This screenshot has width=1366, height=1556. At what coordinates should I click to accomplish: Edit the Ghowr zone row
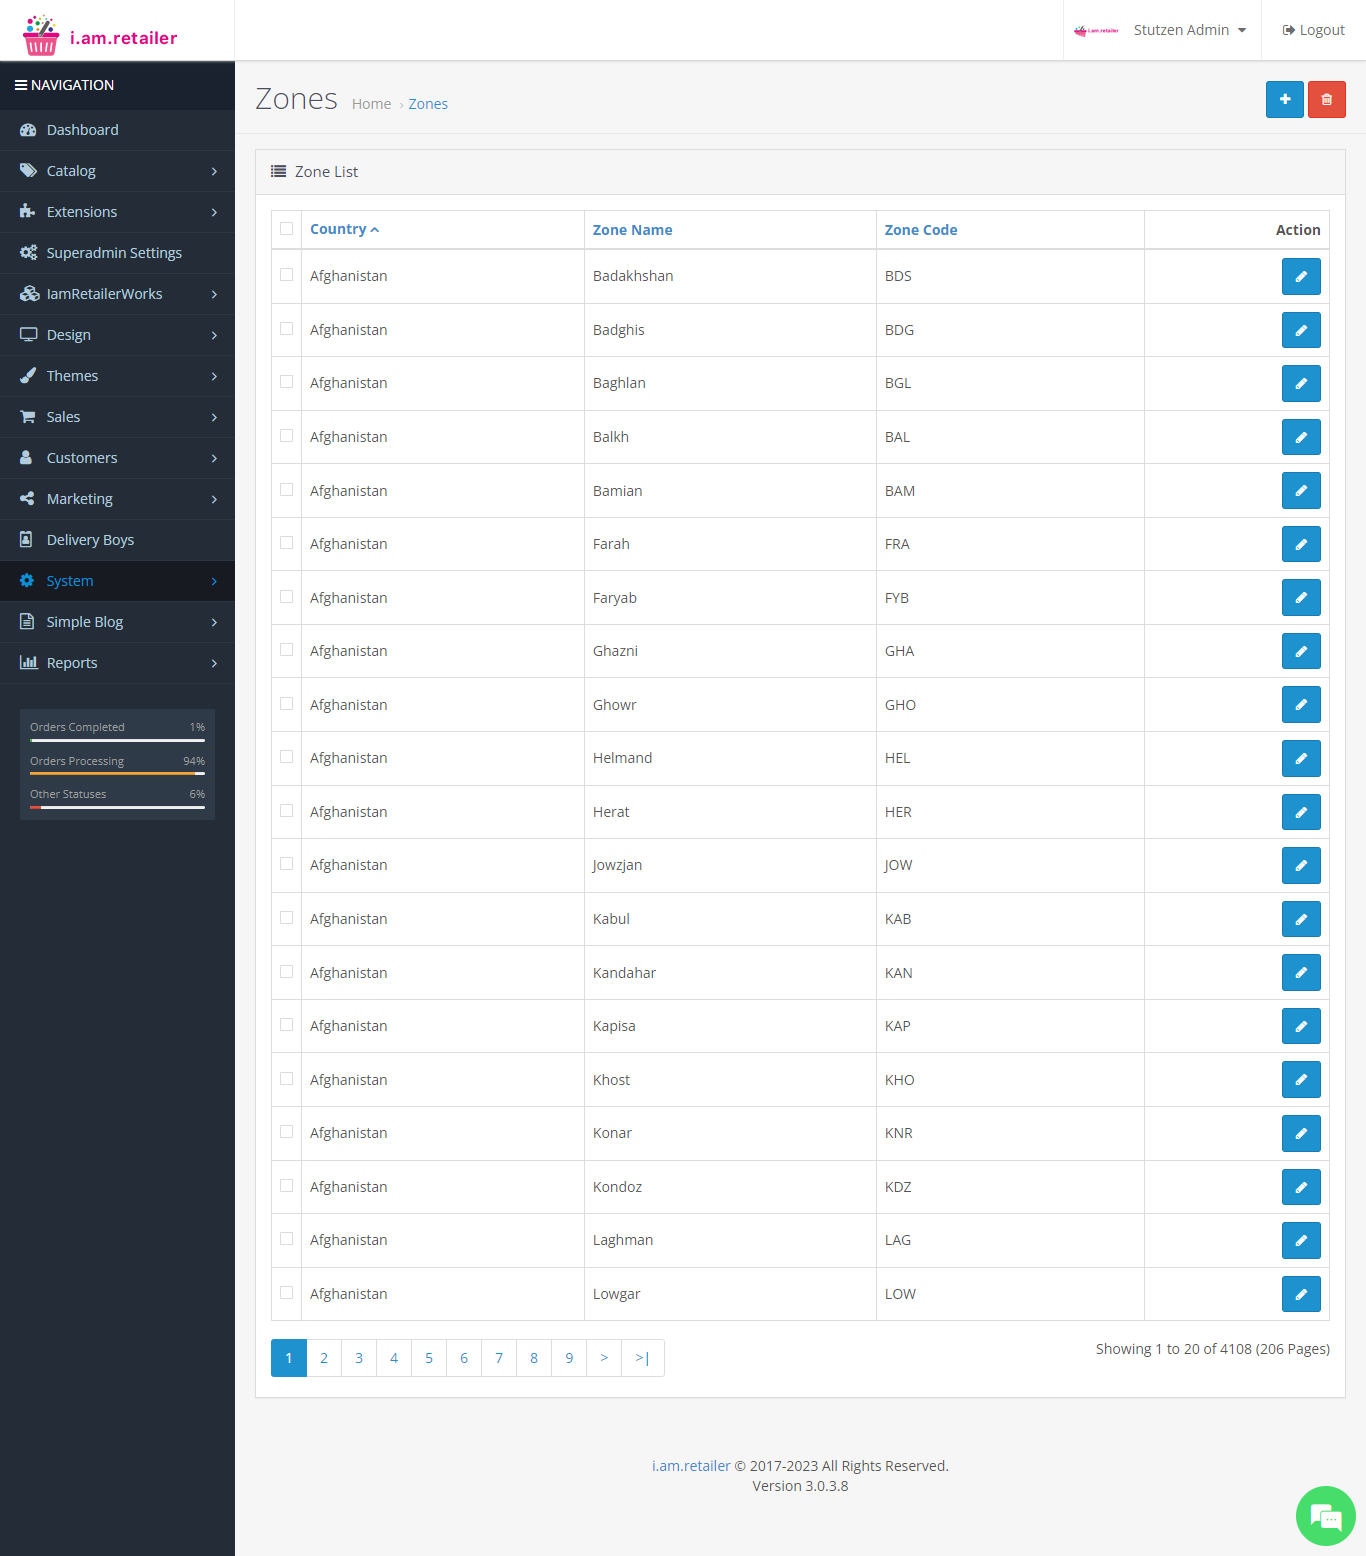point(1301,704)
